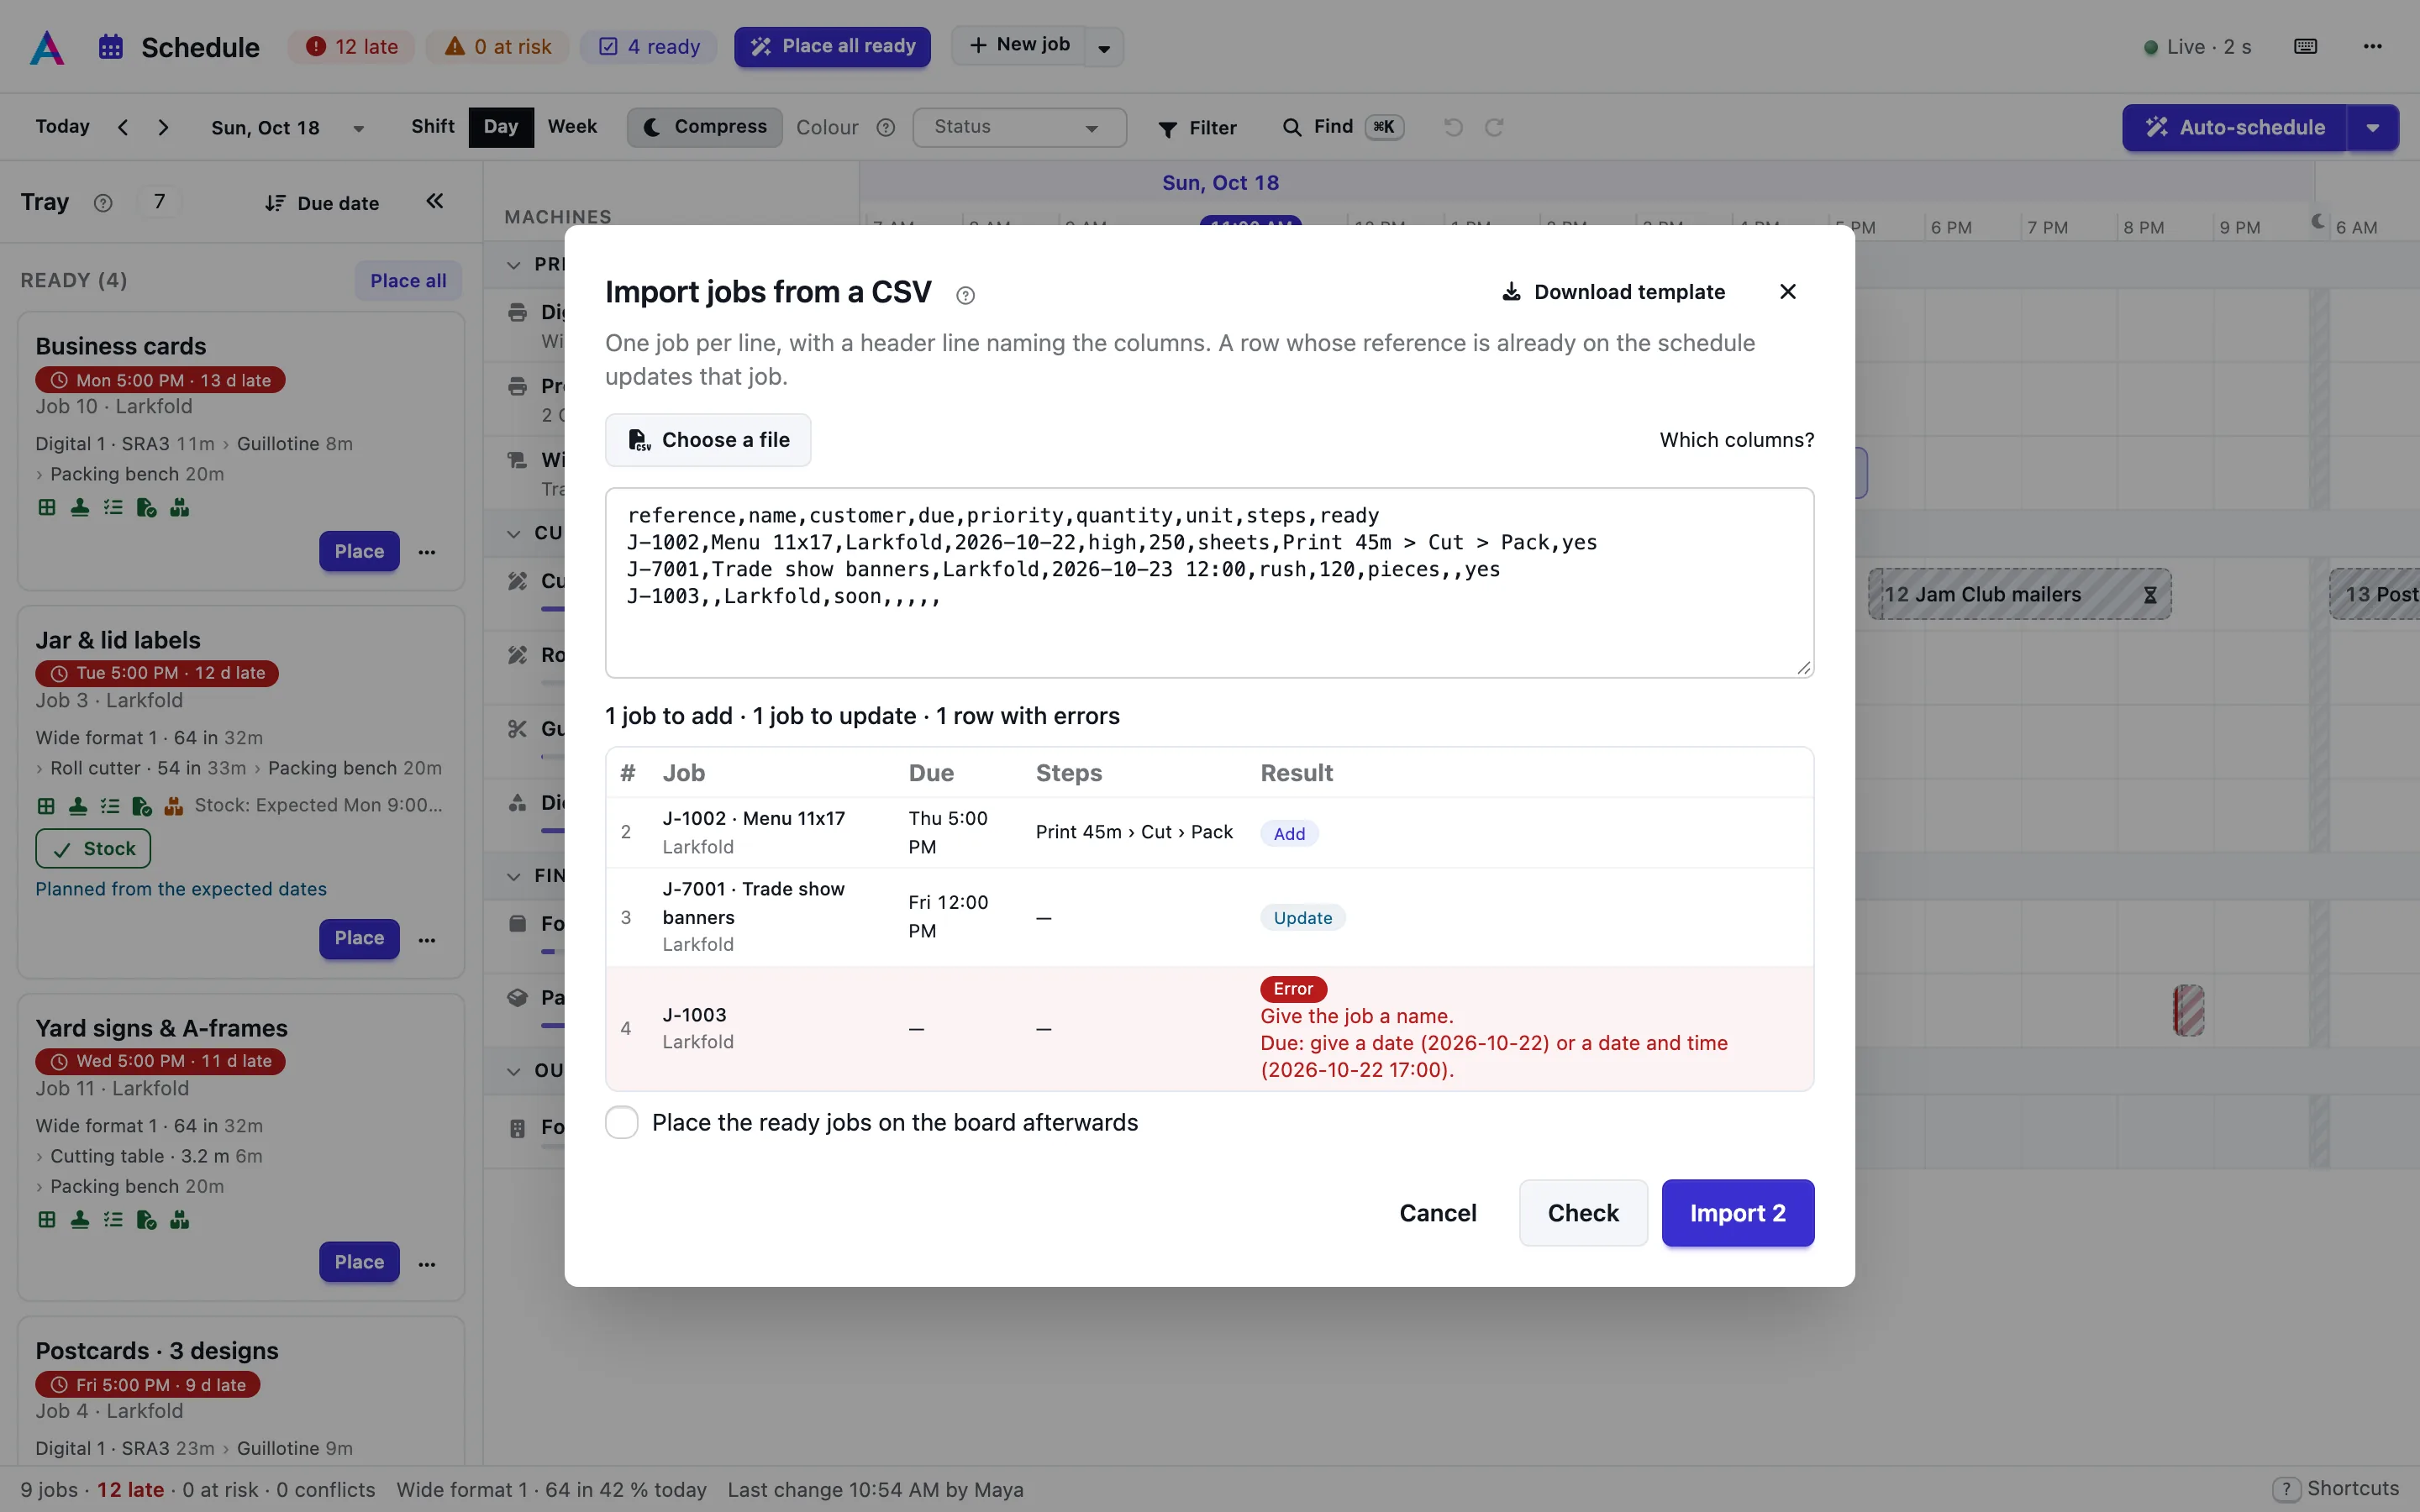Open help icon beside Import jobs title
The height and width of the screenshot is (1512, 2420).
[965, 295]
